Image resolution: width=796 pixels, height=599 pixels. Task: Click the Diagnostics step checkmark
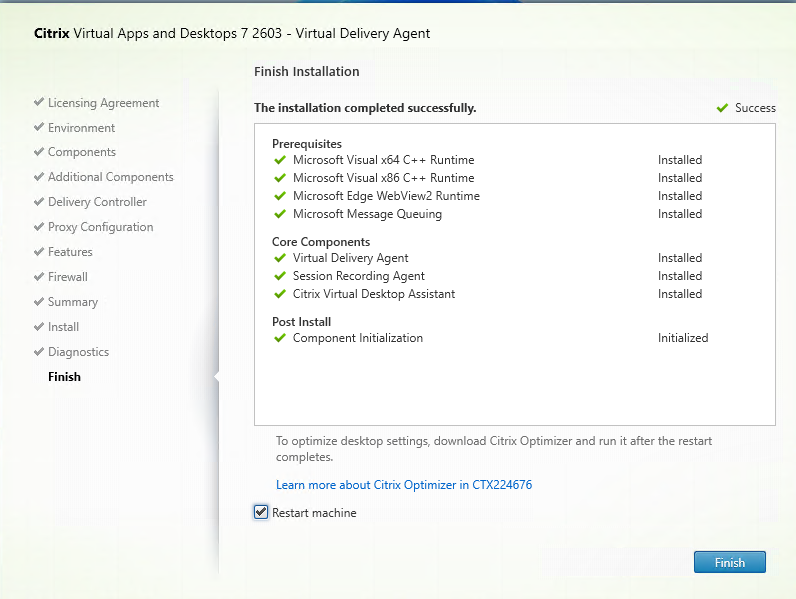pyautogui.click(x=39, y=351)
